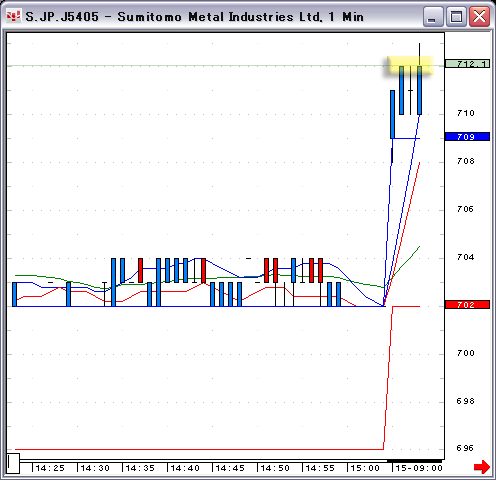Click the 14:55 time axis label

320,468
